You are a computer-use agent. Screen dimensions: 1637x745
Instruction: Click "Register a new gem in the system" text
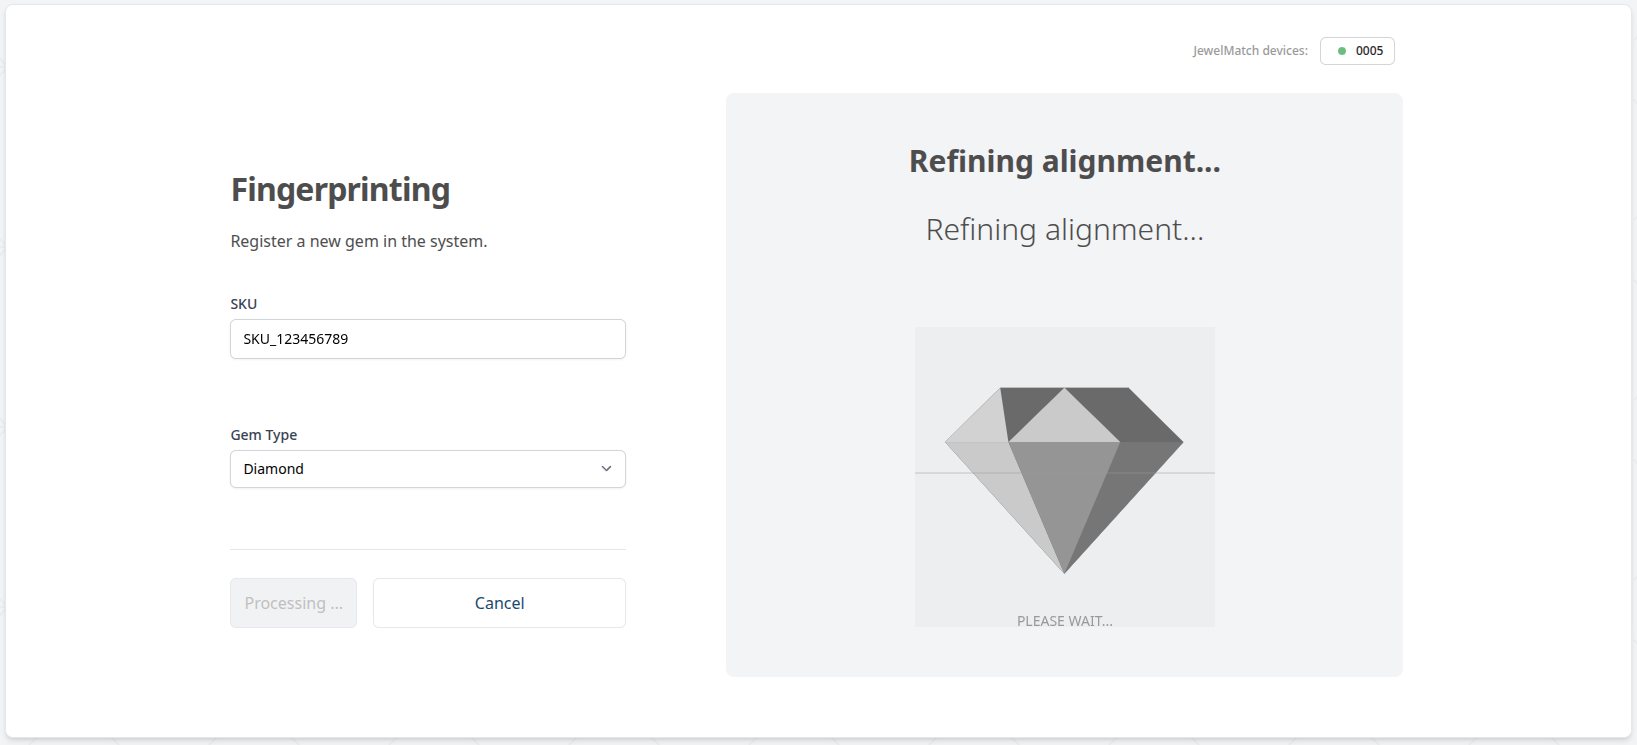tap(358, 242)
